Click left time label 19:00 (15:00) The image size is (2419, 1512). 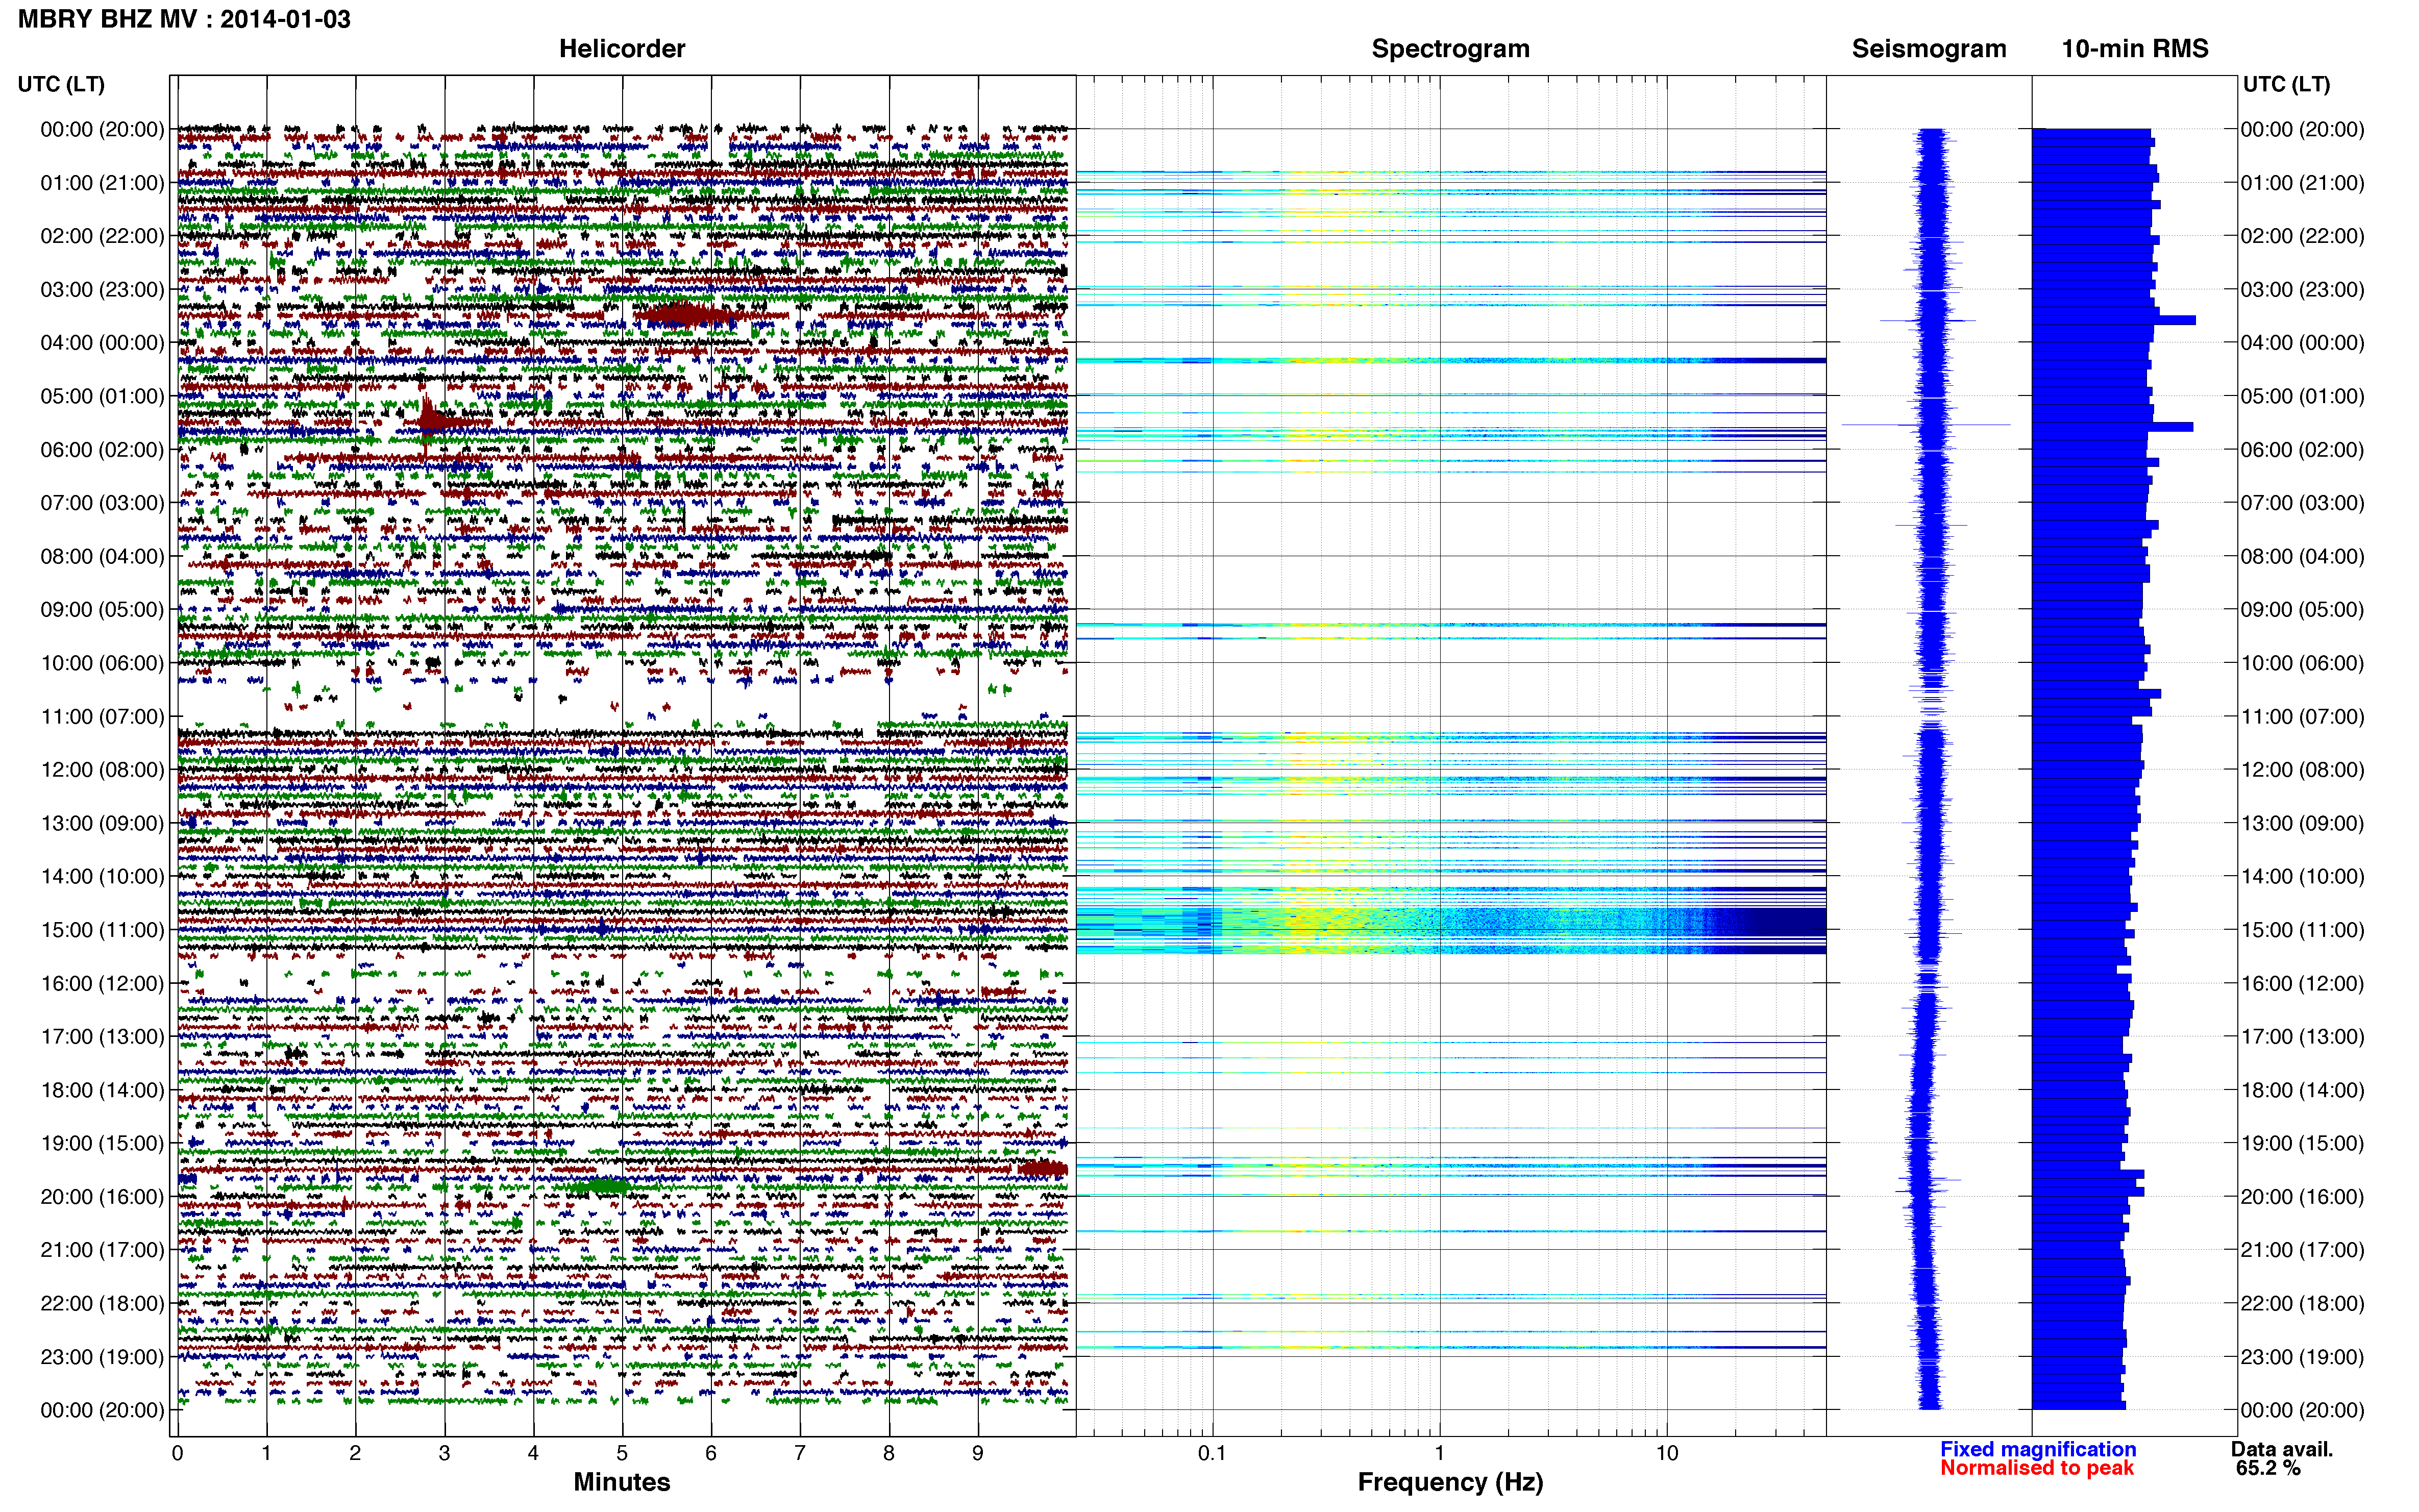(102, 1143)
